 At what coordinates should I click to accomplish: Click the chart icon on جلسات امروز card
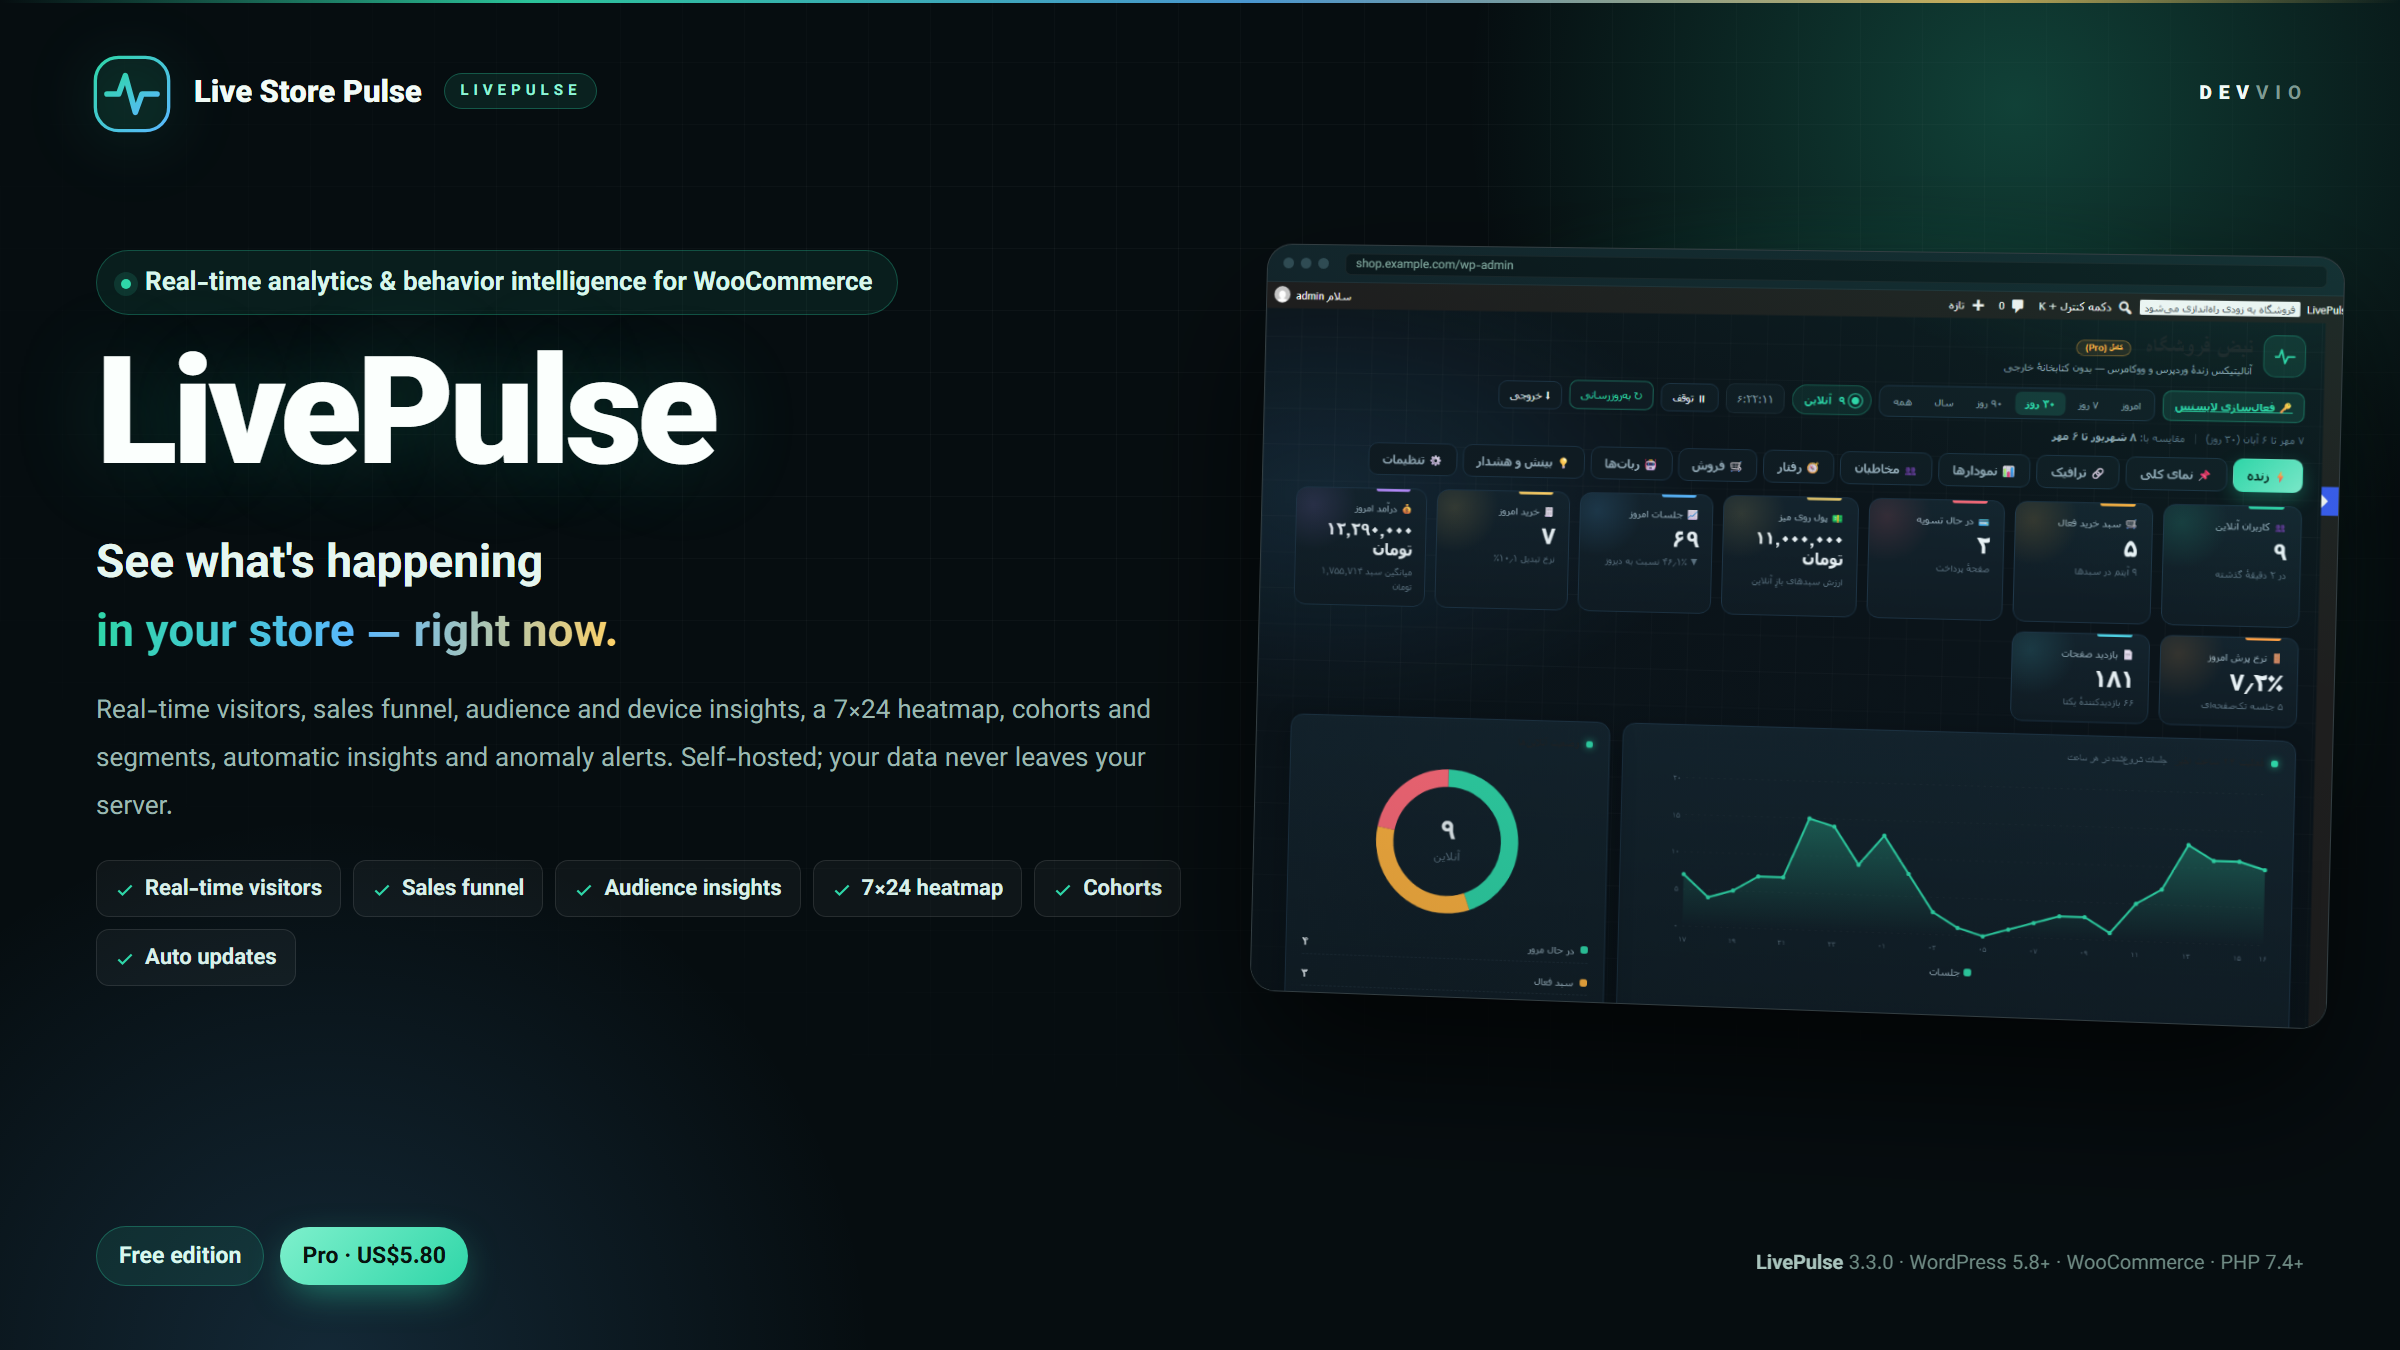coord(1692,514)
